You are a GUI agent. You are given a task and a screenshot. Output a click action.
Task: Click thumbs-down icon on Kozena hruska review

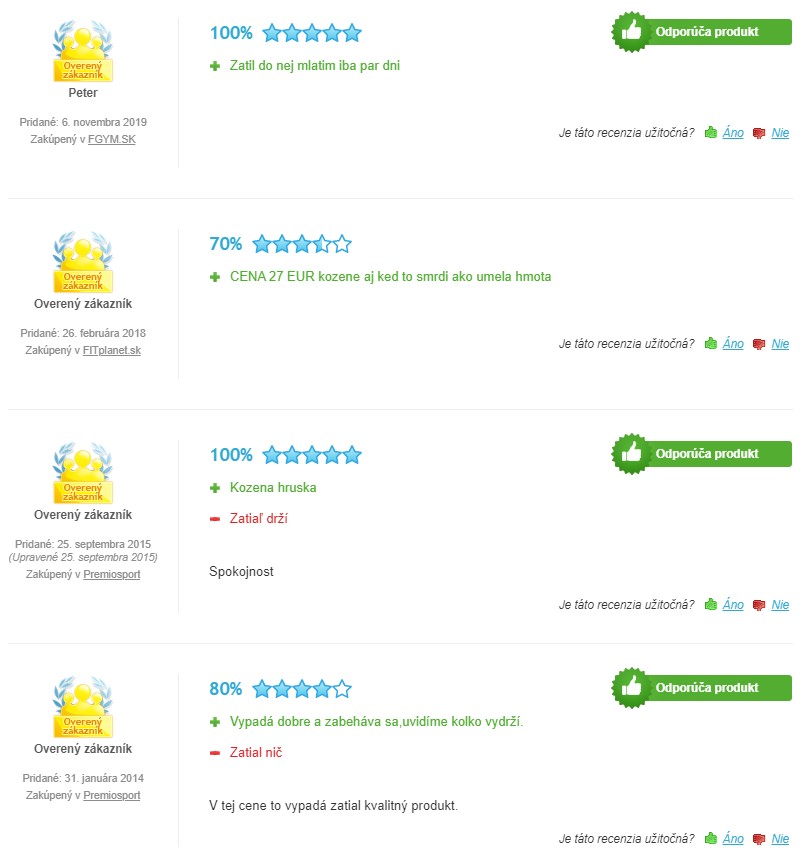coord(759,604)
